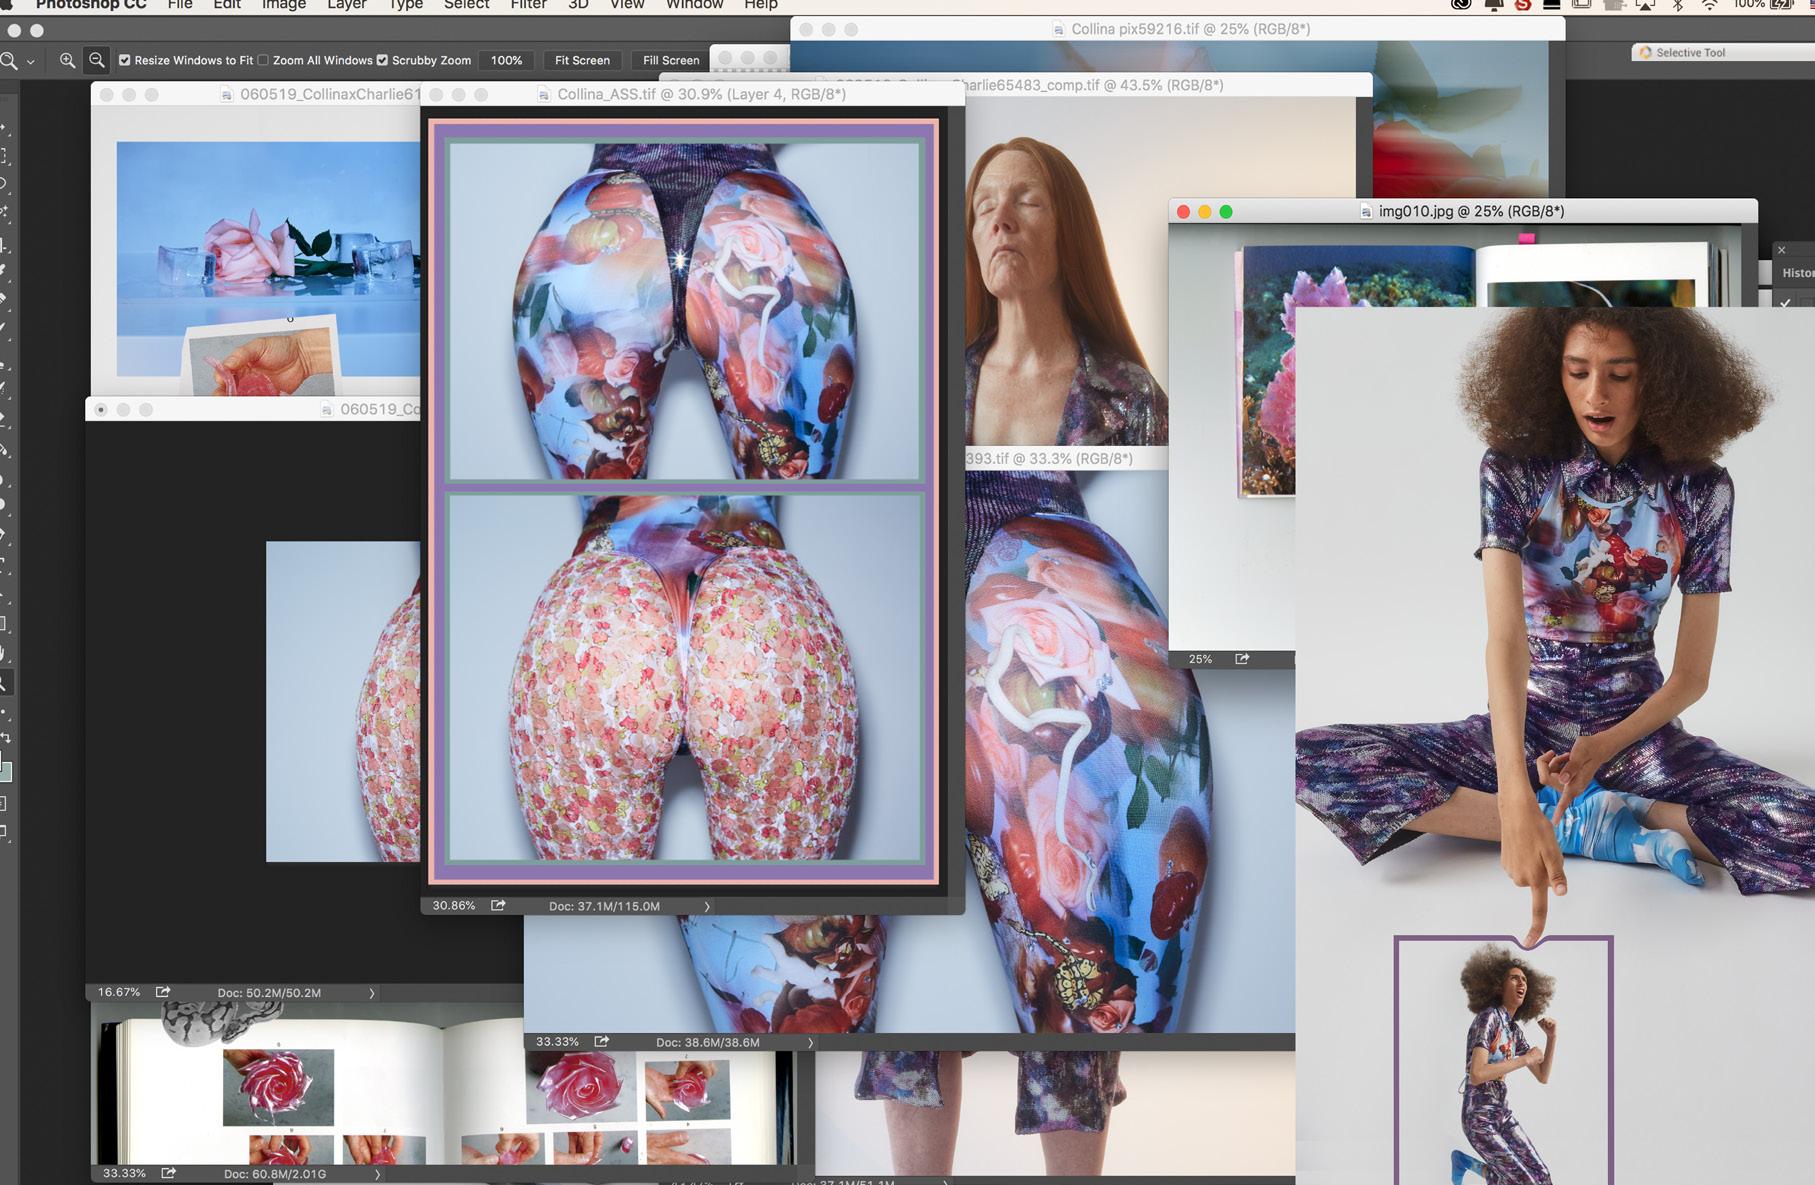Click the 100% zoom button

(507, 60)
